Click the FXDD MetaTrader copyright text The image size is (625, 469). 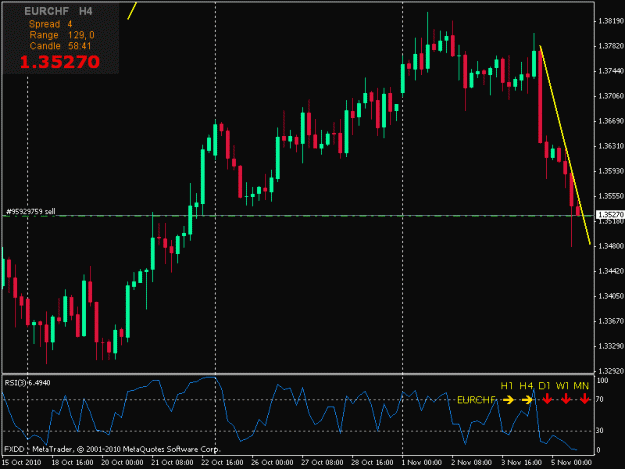click(x=112, y=449)
